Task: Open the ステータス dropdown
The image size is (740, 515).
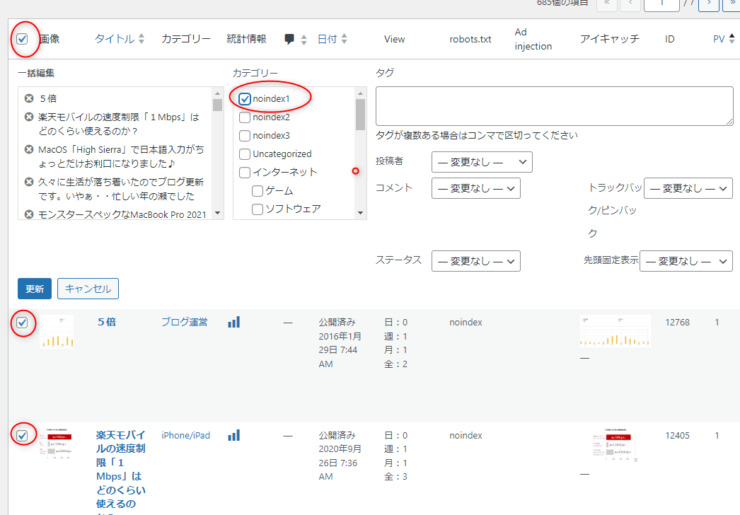Action: (476, 261)
